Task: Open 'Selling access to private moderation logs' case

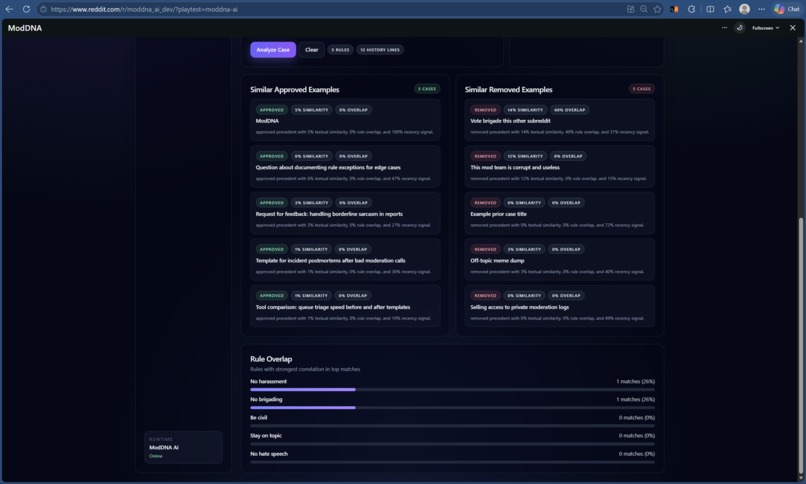Action: click(560, 307)
